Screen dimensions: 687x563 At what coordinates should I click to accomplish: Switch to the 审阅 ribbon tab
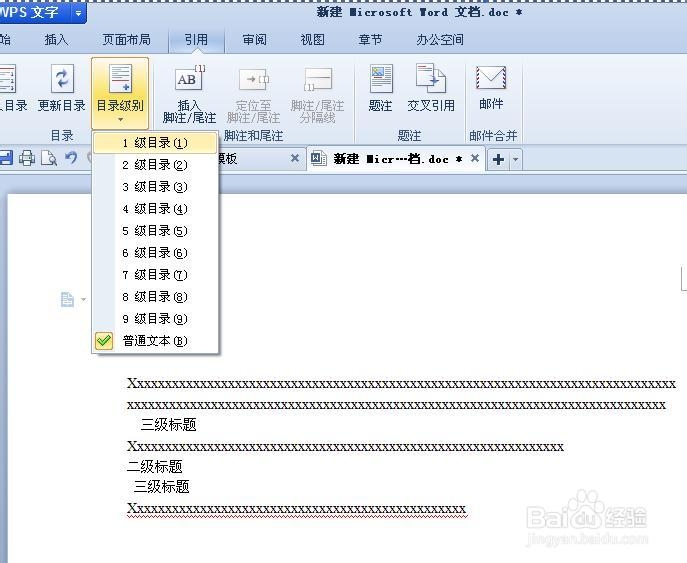(x=255, y=40)
